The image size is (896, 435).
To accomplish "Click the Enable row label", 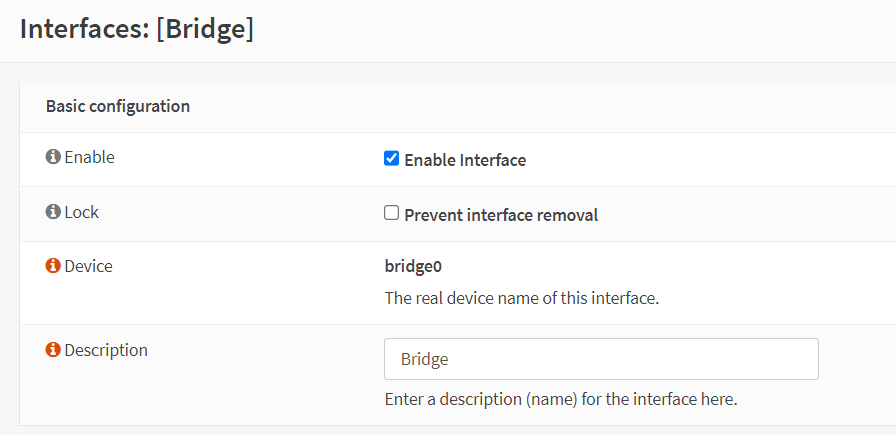I will [x=89, y=158].
